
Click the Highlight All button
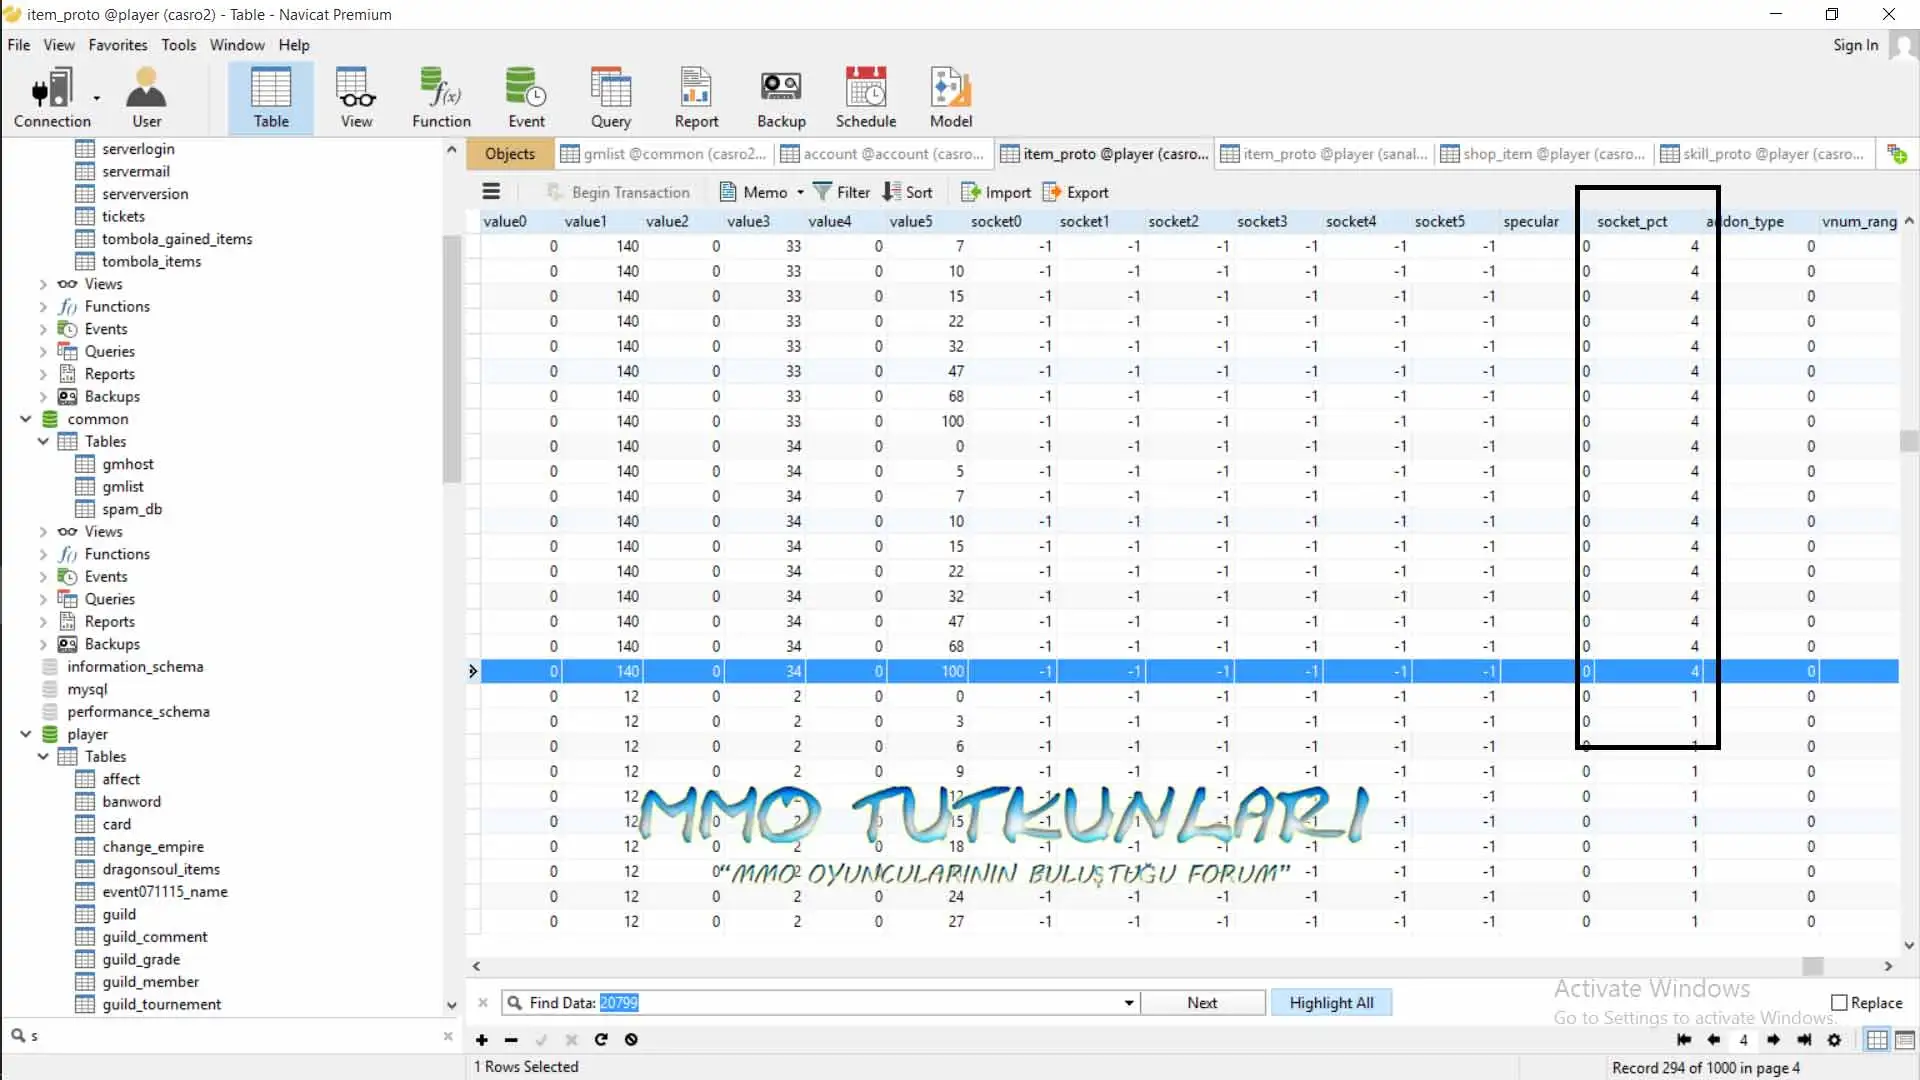1331,1003
